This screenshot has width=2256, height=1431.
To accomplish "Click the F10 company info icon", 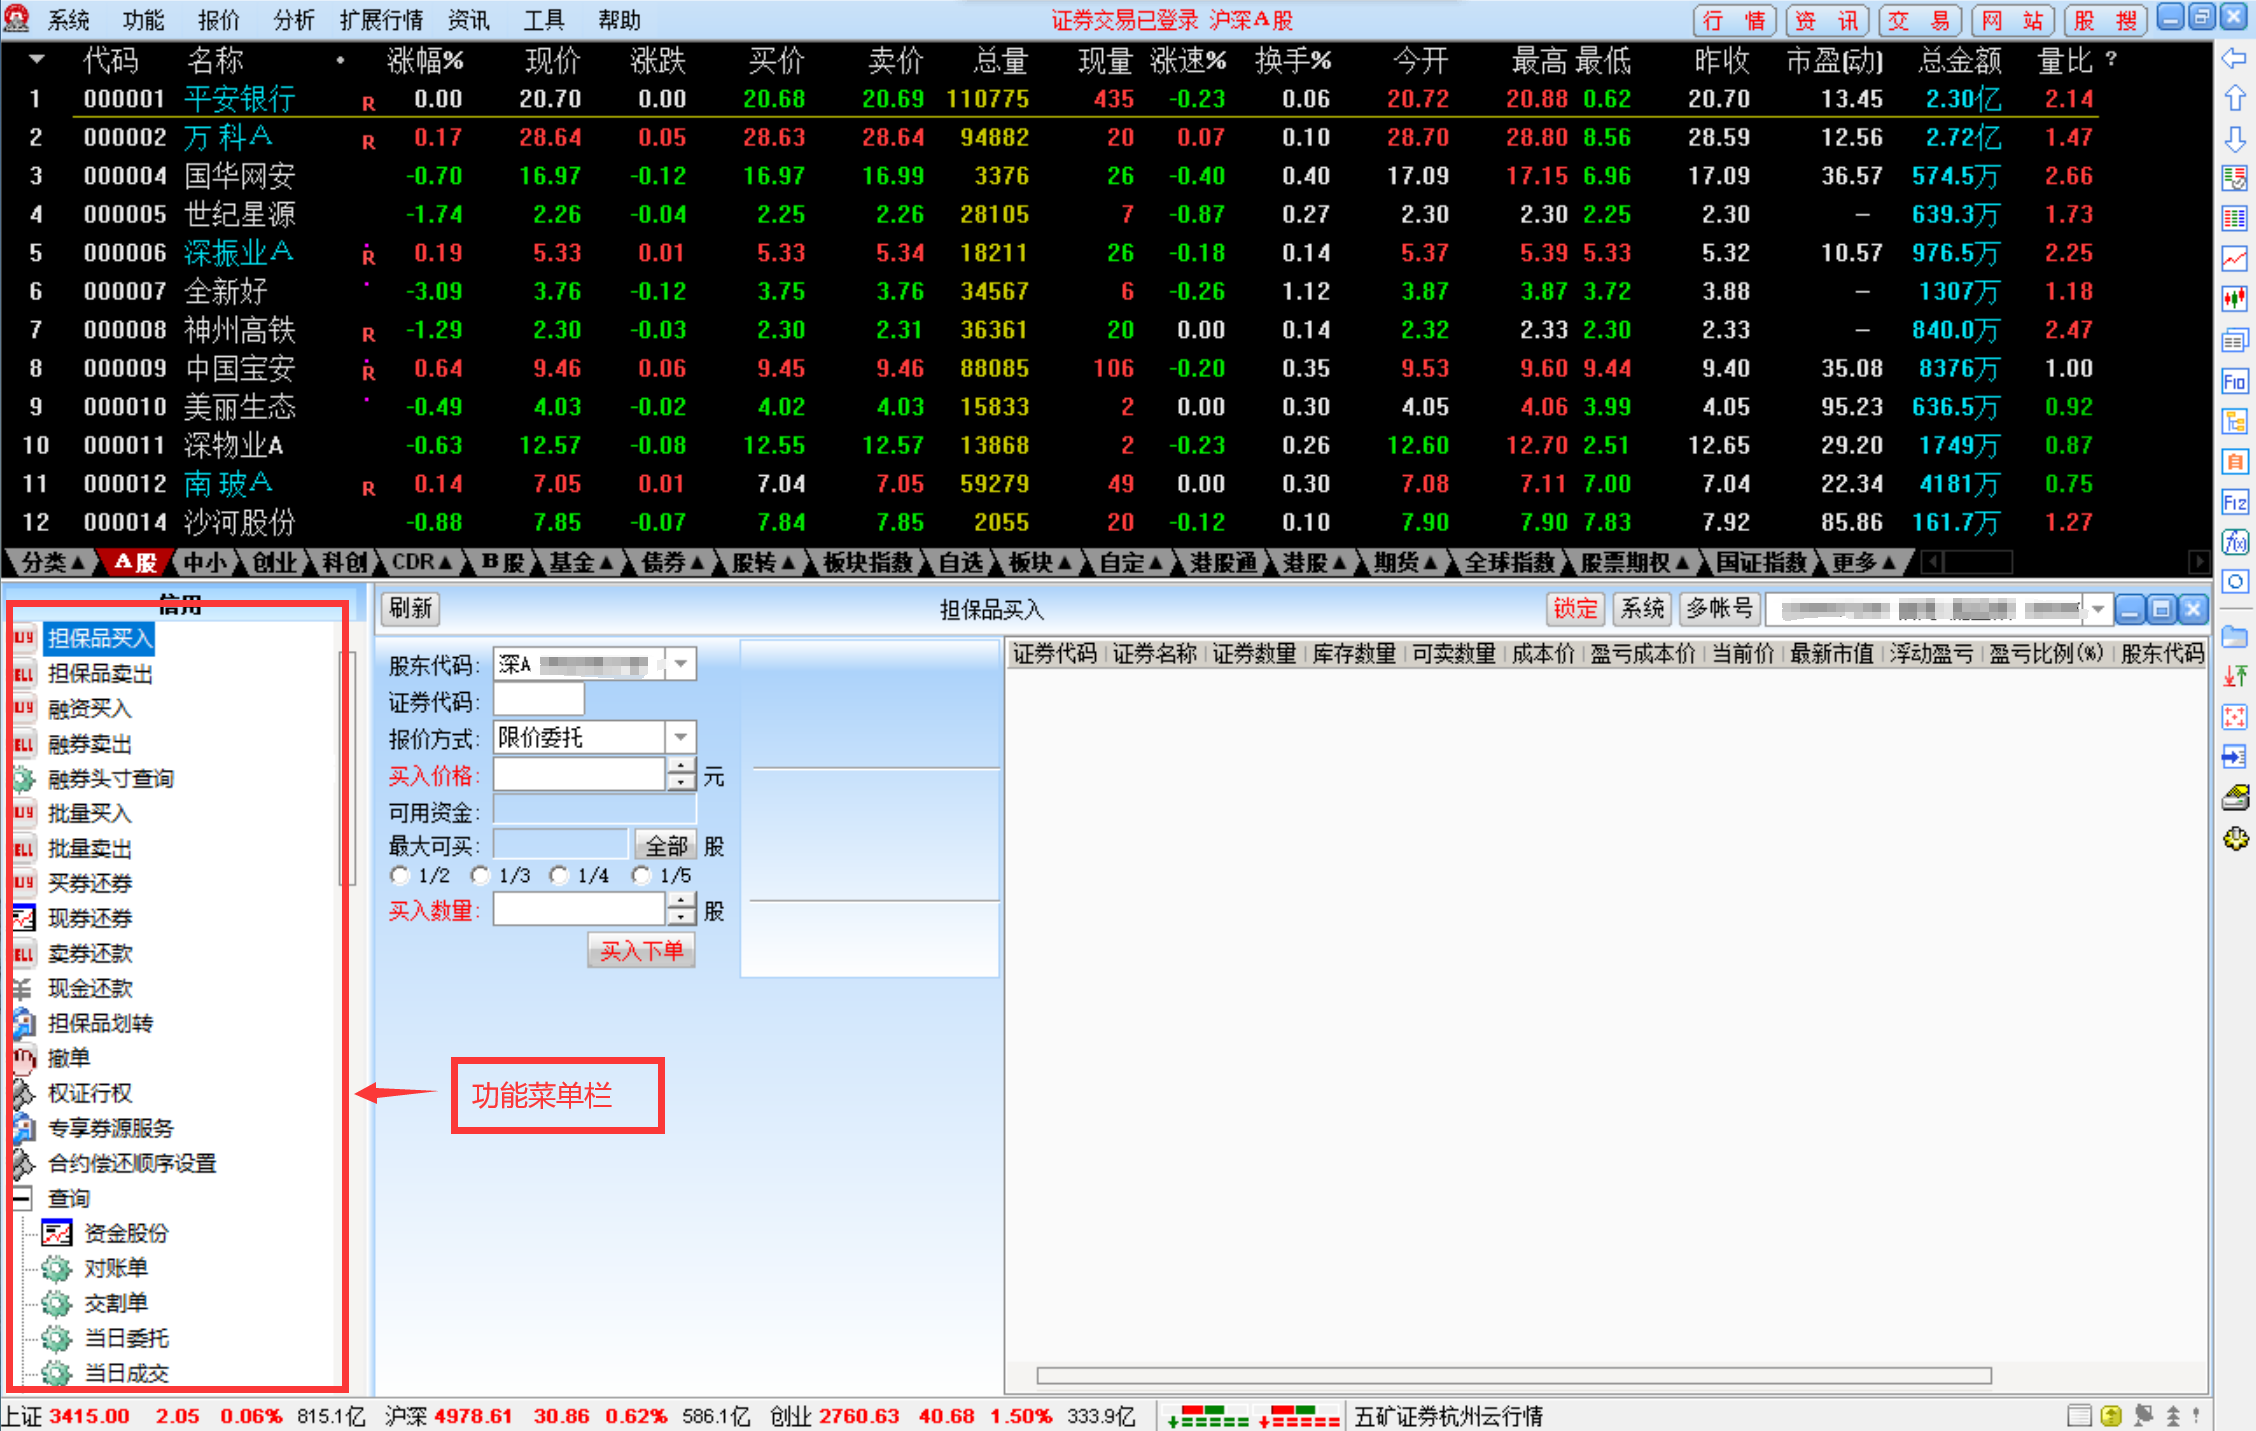I will 2234,381.
